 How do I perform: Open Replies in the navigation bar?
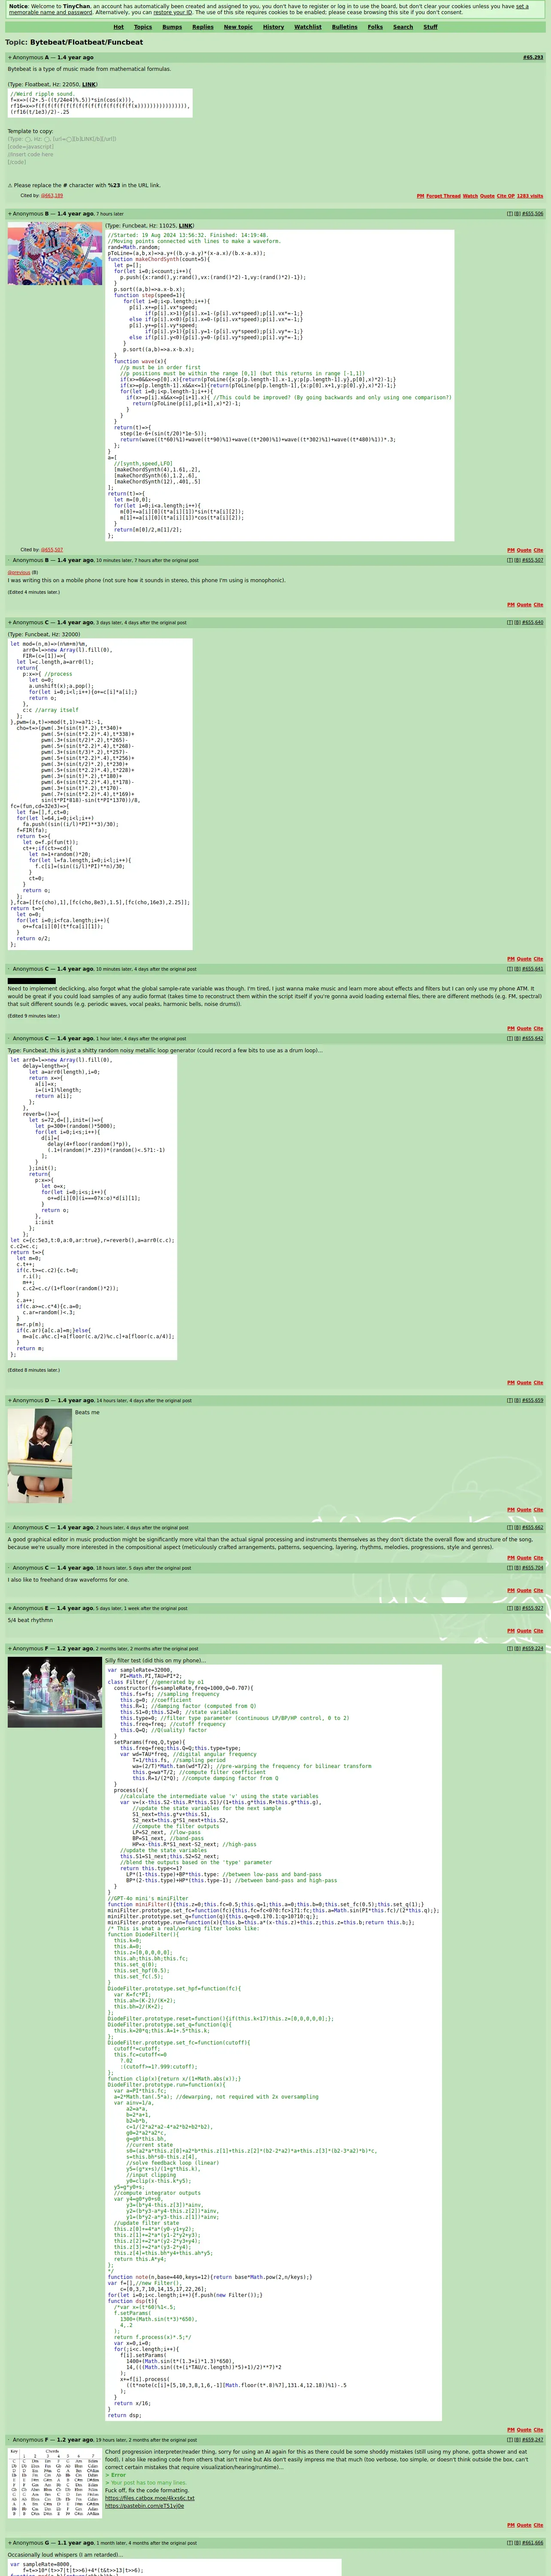(203, 27)
